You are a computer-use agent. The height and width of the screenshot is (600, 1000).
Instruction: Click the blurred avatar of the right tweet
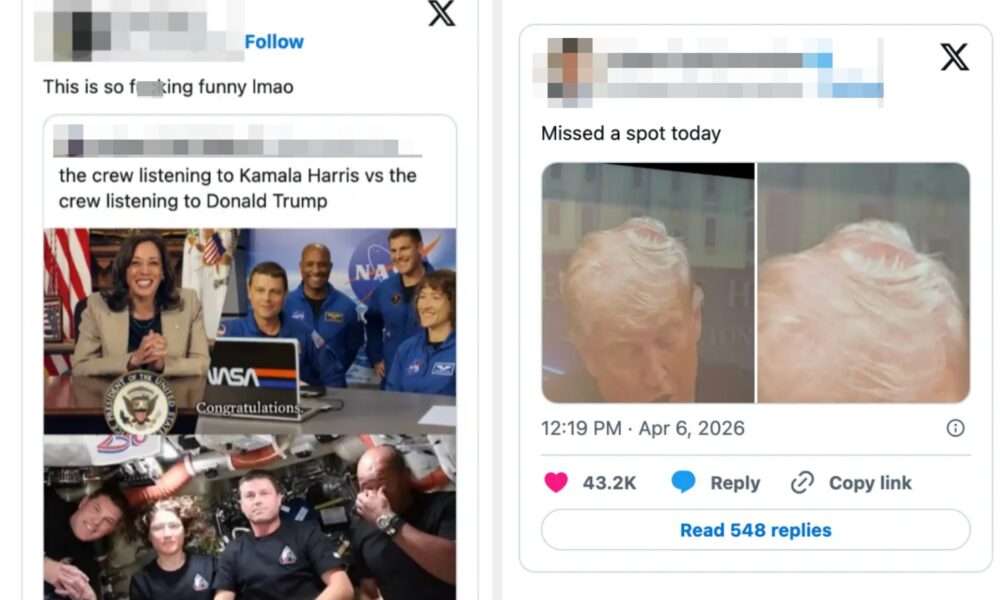[x=570, y=72]
